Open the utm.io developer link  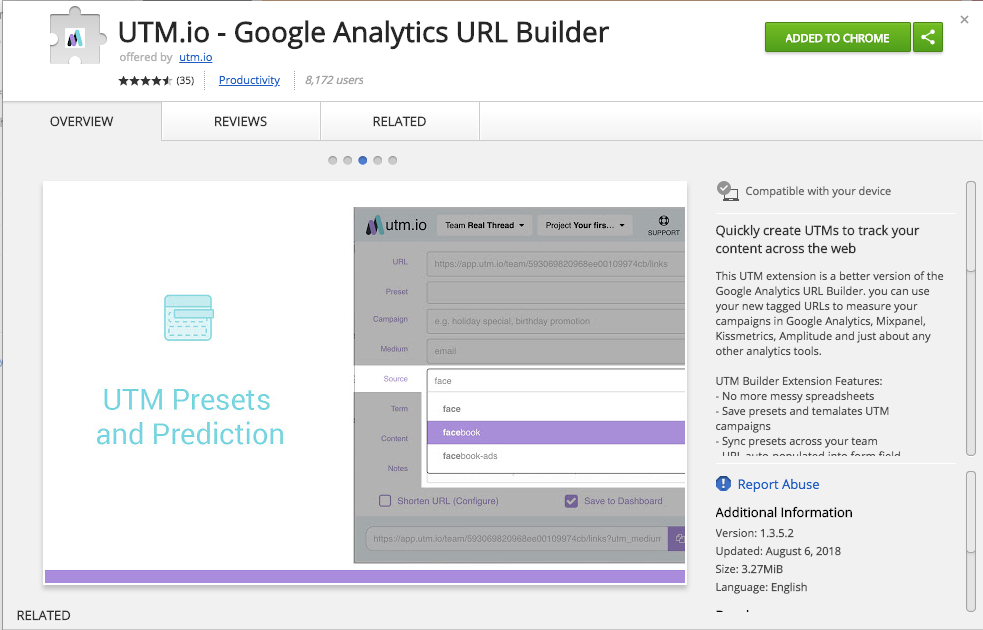196,57
